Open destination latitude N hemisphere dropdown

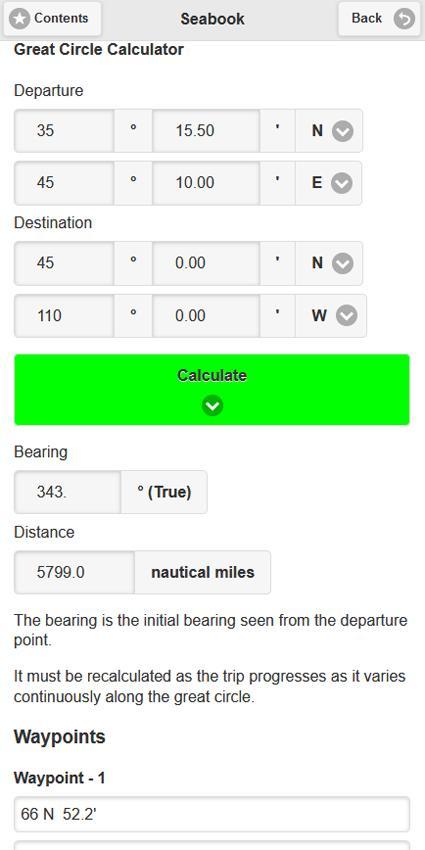pos(329,263)
